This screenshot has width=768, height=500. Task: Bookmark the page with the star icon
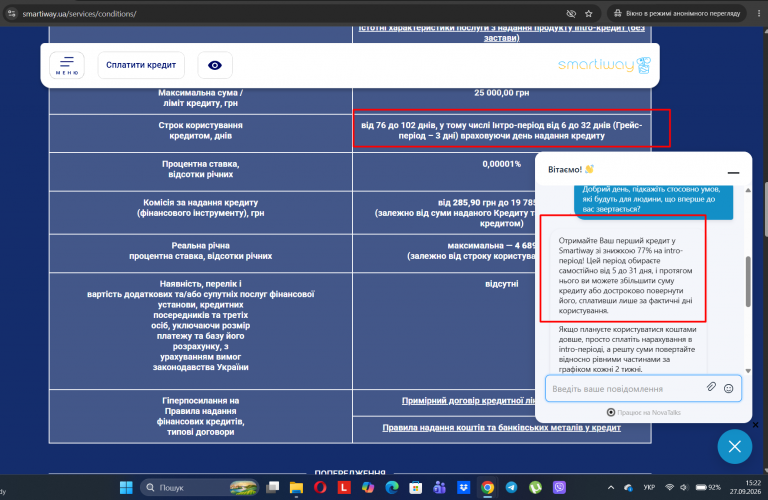tap(589, 14)
